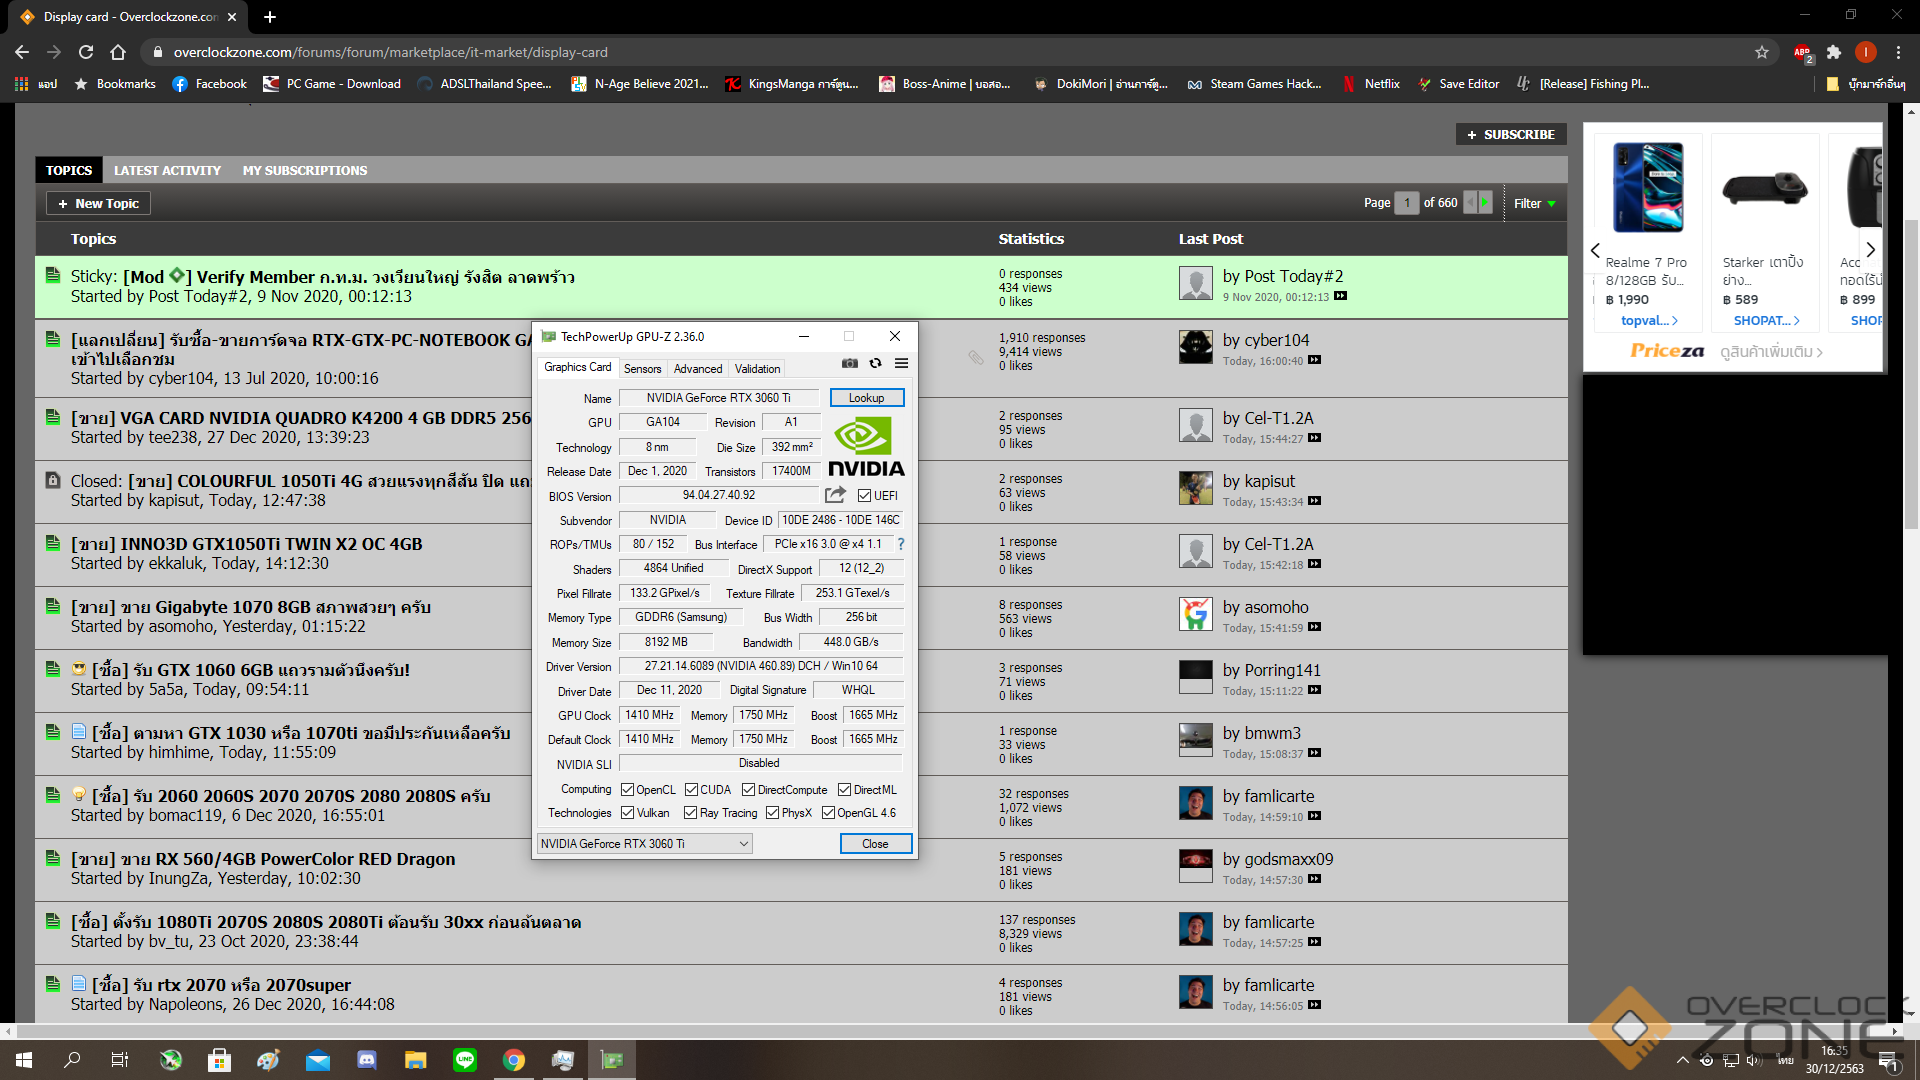Bookmark this page with star icon
This screenshot has height=1080, width=1920.
coord(1761,52)
